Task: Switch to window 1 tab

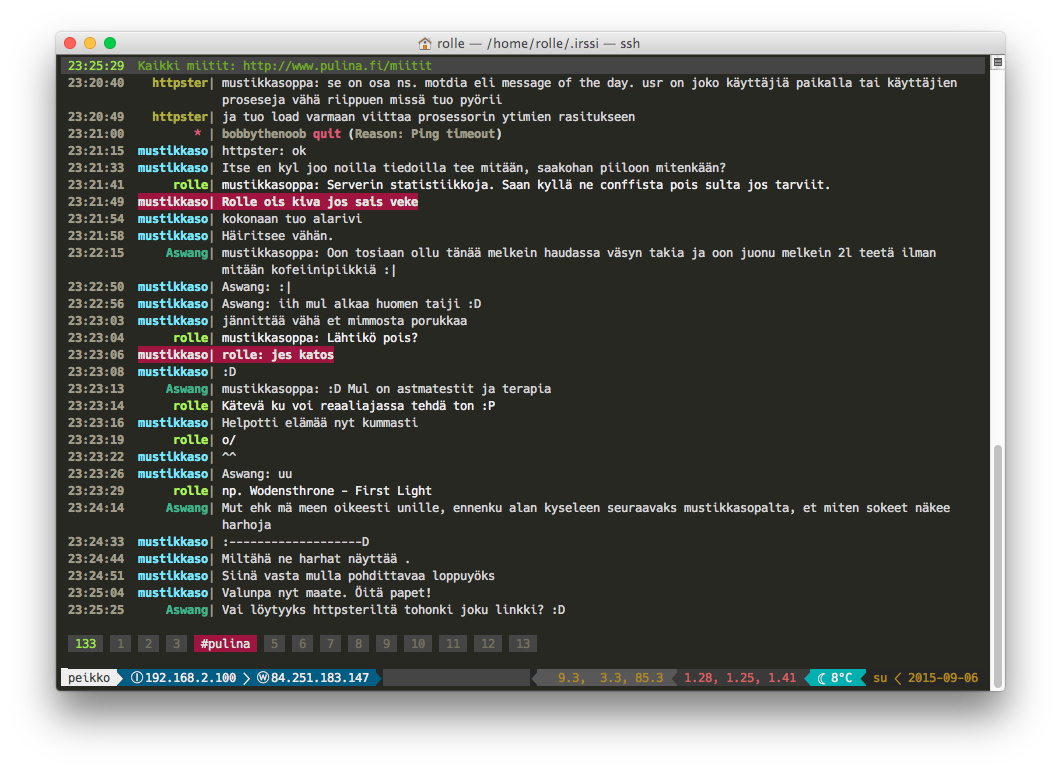Action: click(120, 644)
